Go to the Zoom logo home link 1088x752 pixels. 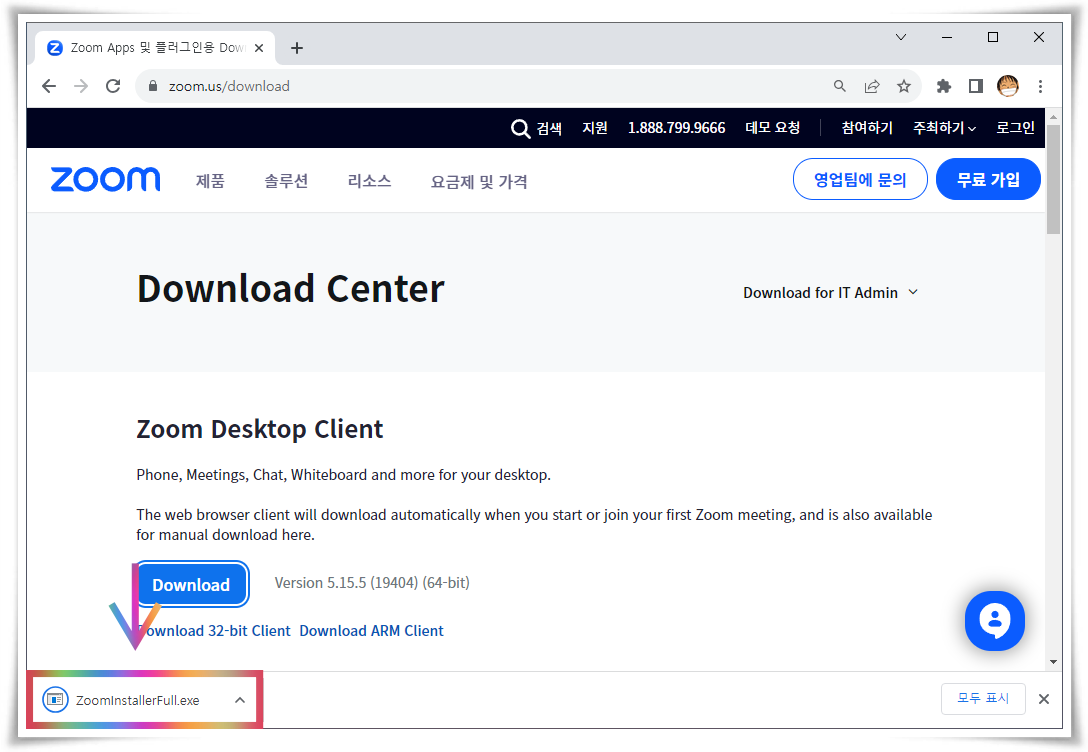[105, 180]
